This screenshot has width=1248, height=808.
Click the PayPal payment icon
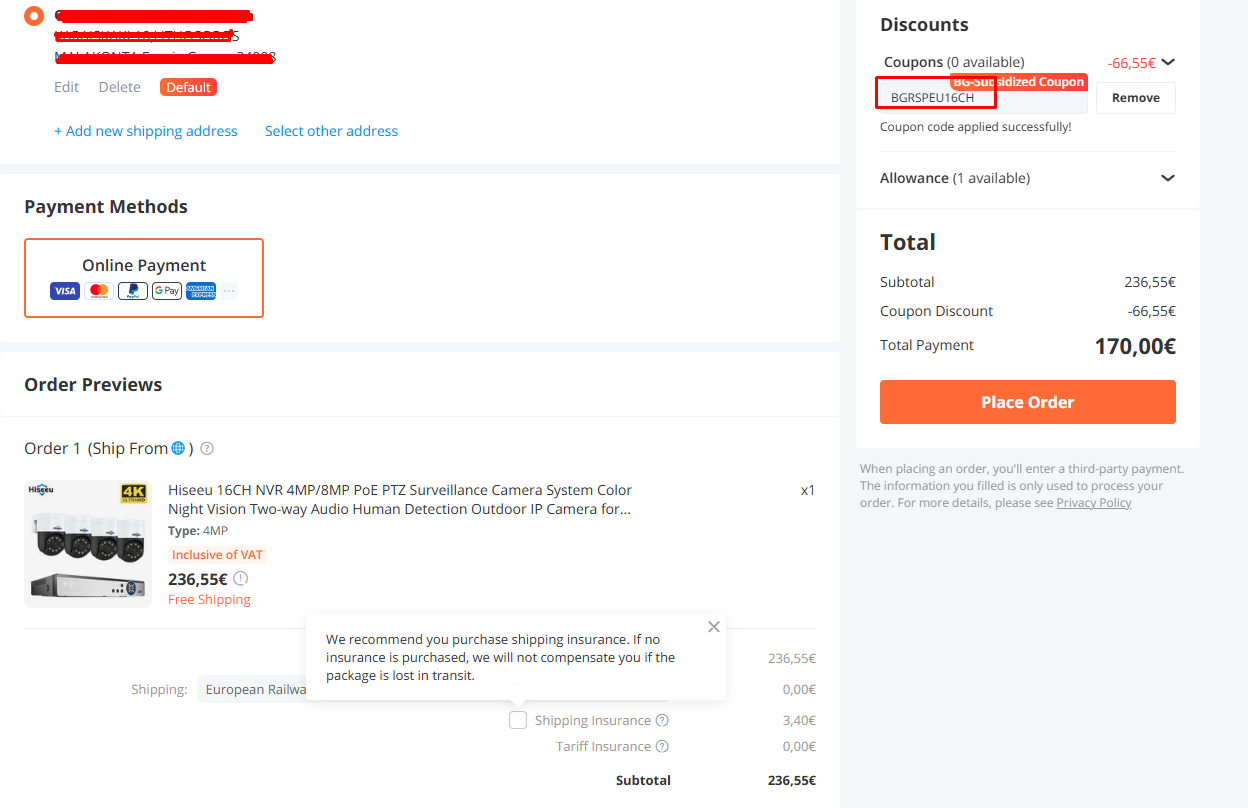pos(133,291)
